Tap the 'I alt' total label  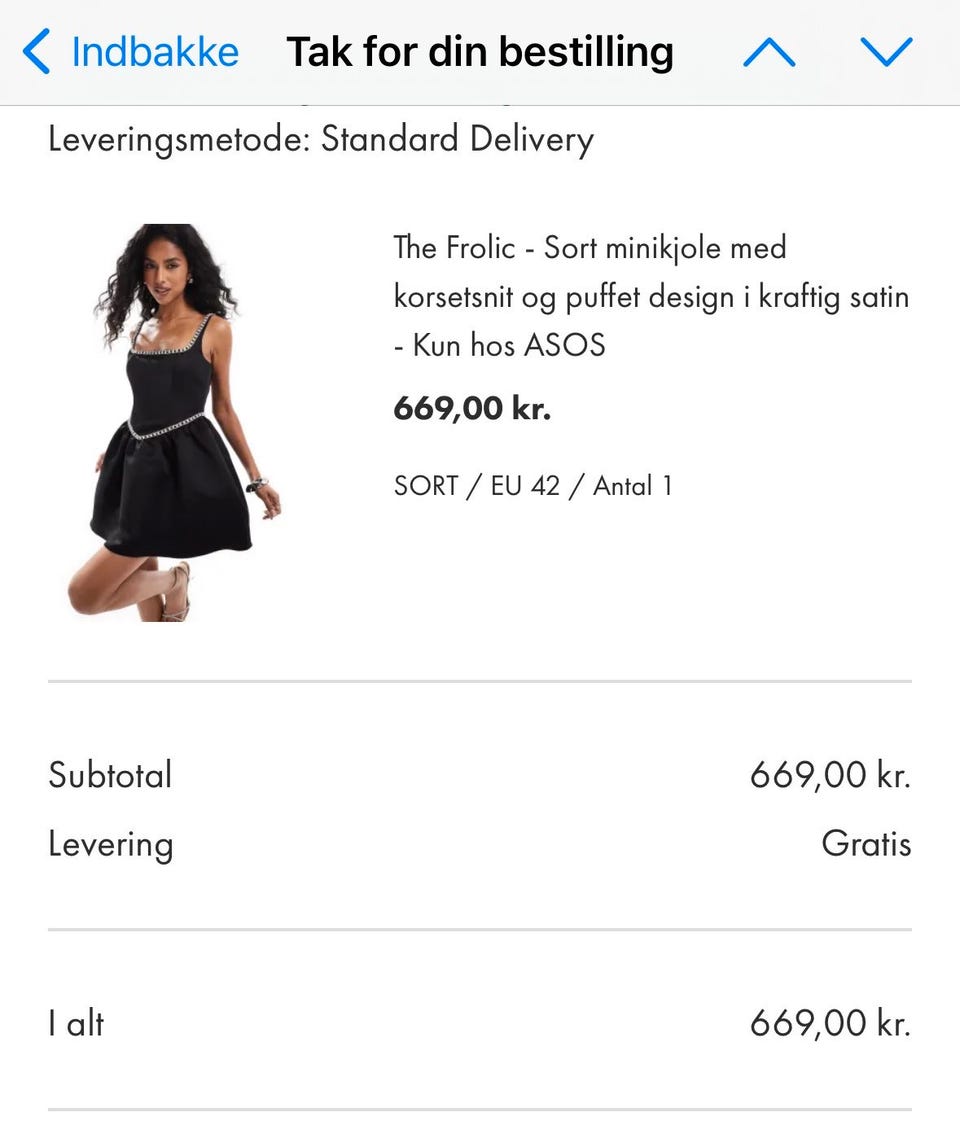(76, 1023)
